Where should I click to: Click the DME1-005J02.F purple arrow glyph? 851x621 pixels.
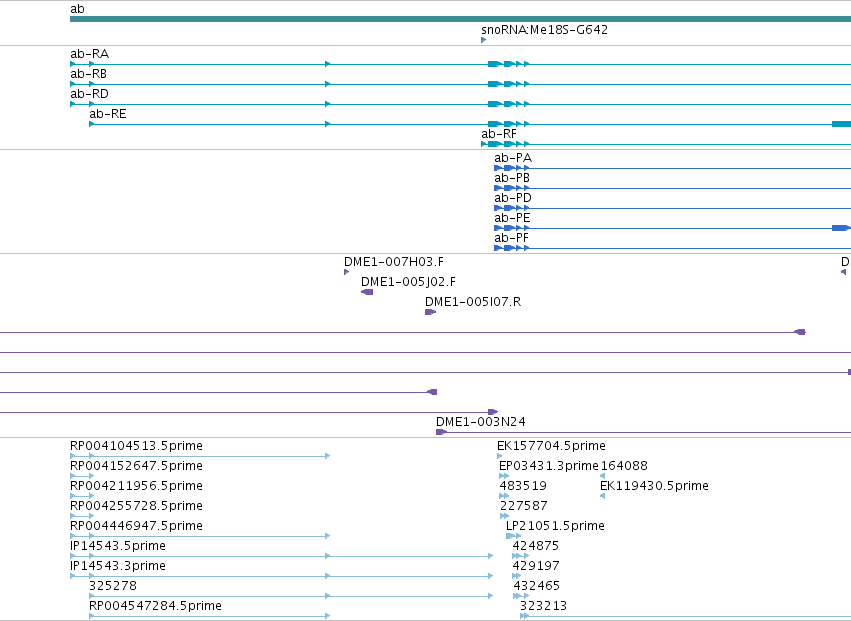point(367,292)
